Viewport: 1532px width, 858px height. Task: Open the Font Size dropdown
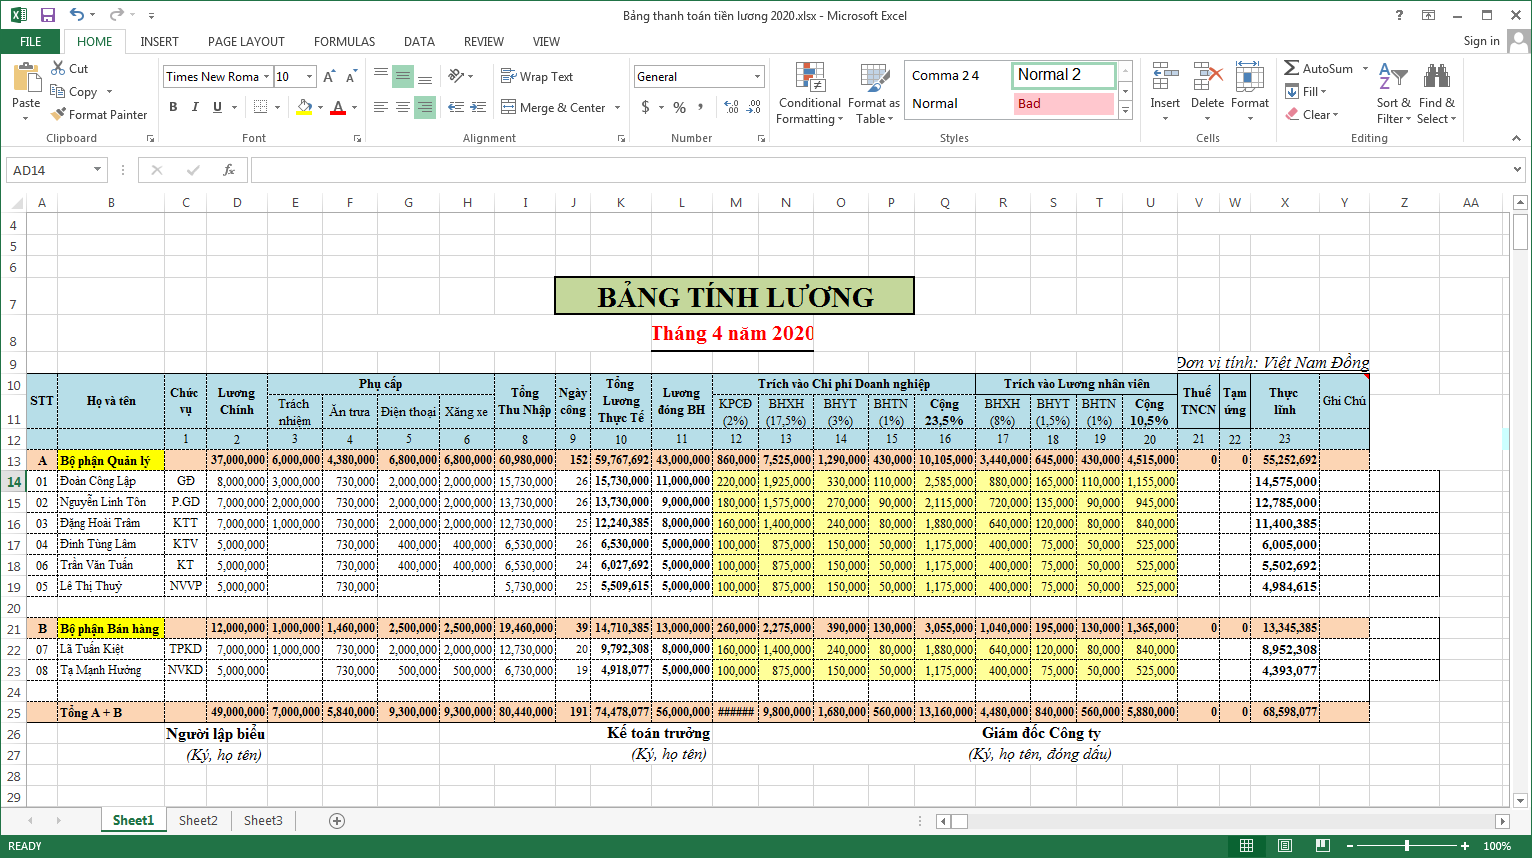(x=309, y=76)
